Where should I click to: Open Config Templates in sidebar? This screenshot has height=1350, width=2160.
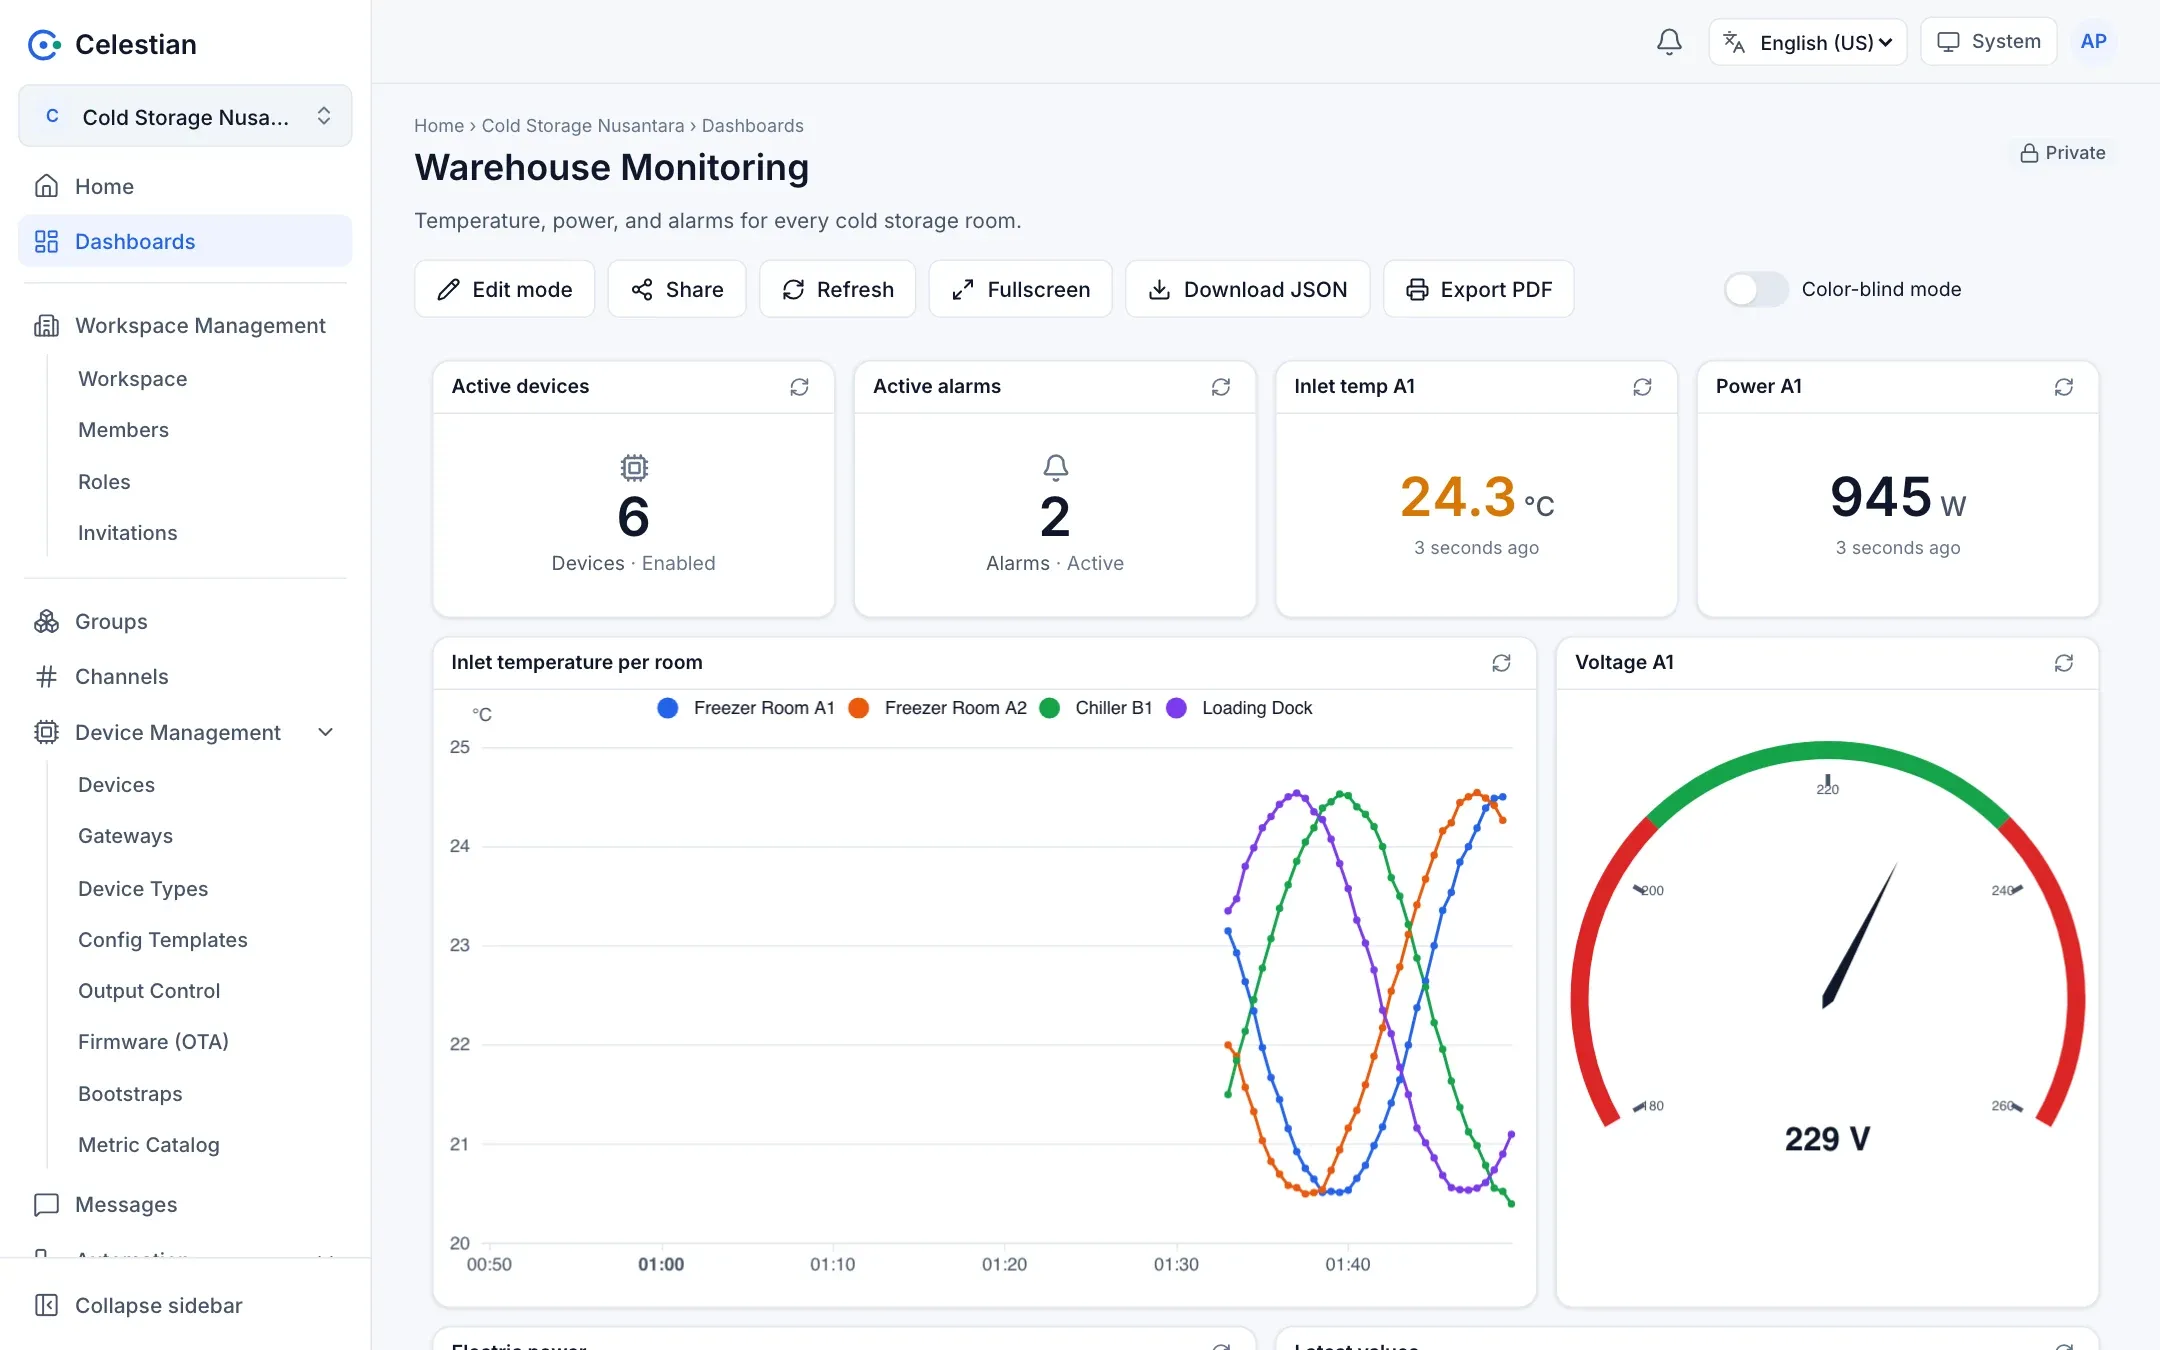pos(163,940)
